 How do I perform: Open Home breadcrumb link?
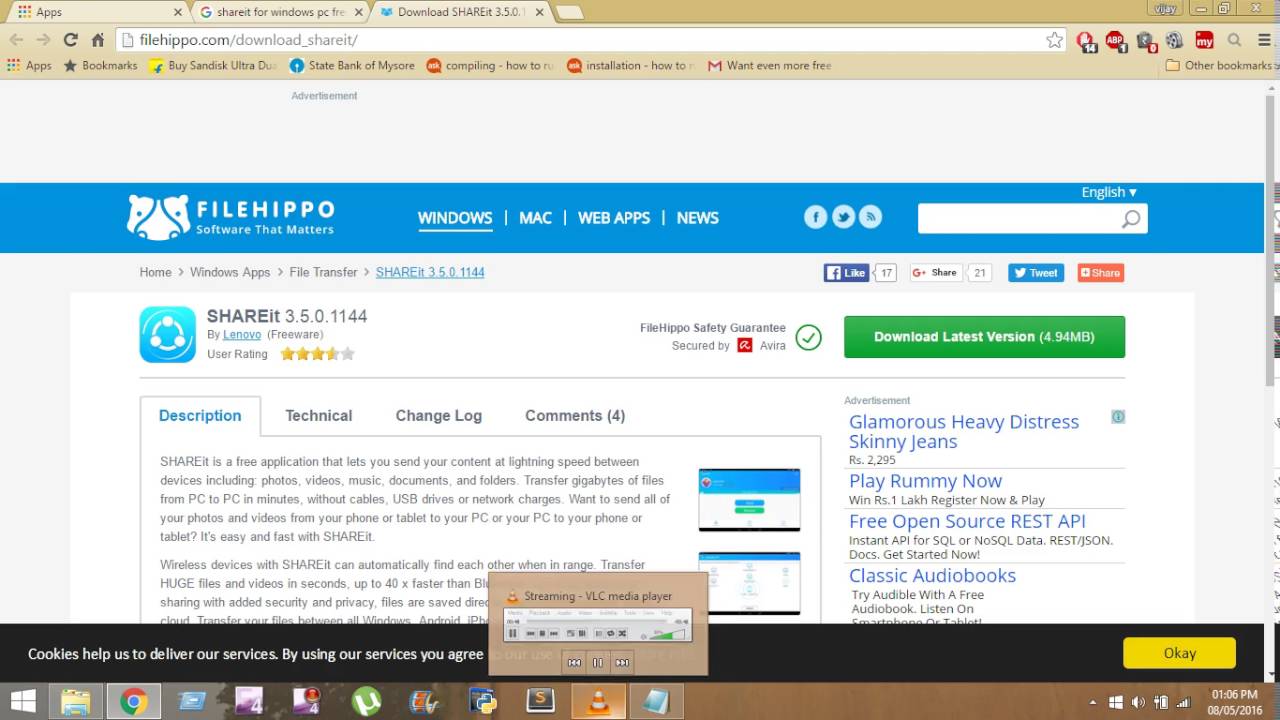pos(155,272)
